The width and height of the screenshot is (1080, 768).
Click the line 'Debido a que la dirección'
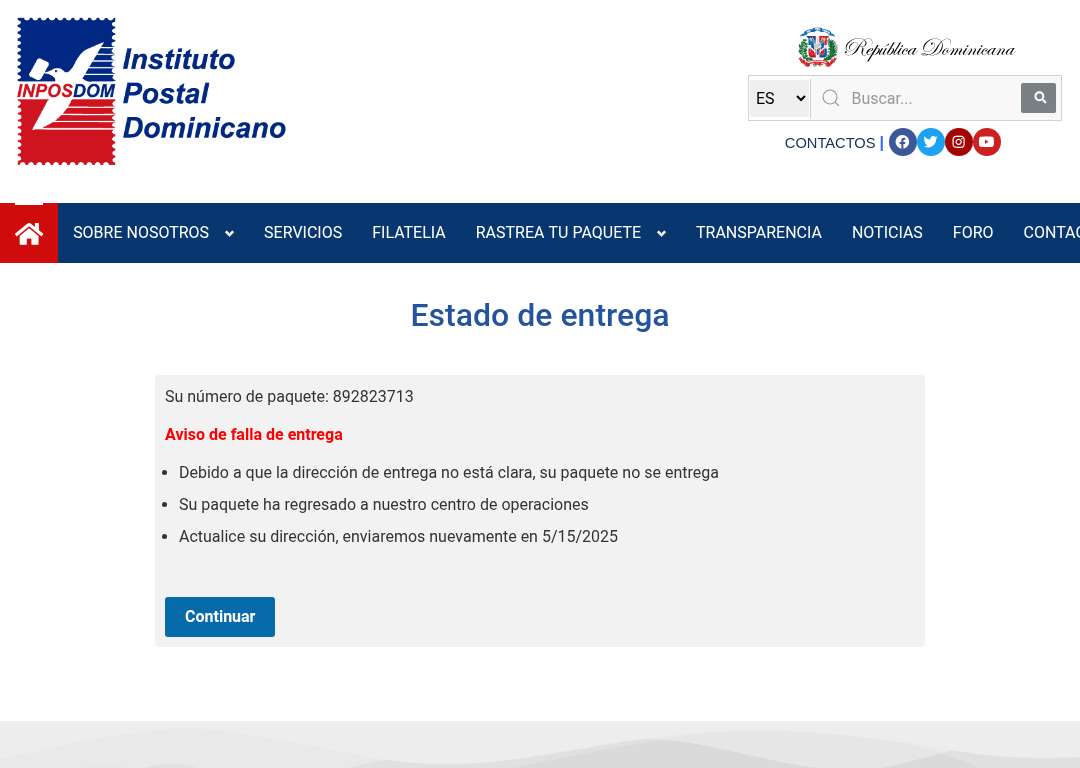point(448,473)
